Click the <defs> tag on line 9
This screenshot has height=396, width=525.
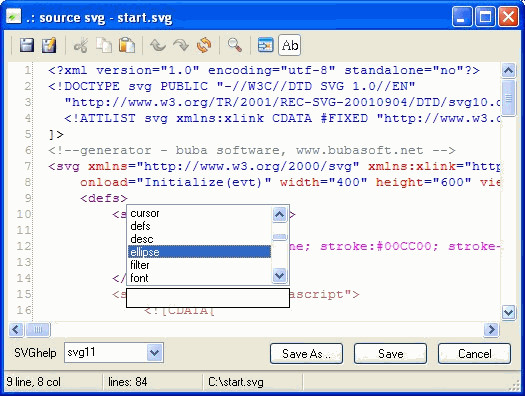coord(104,198)
